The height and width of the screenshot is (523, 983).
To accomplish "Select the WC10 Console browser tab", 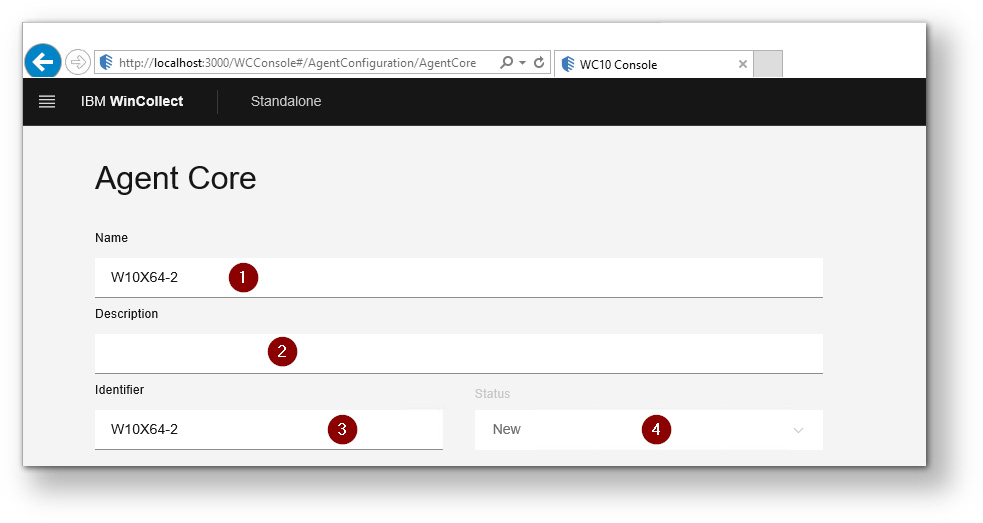I will [x=653, y=64].
